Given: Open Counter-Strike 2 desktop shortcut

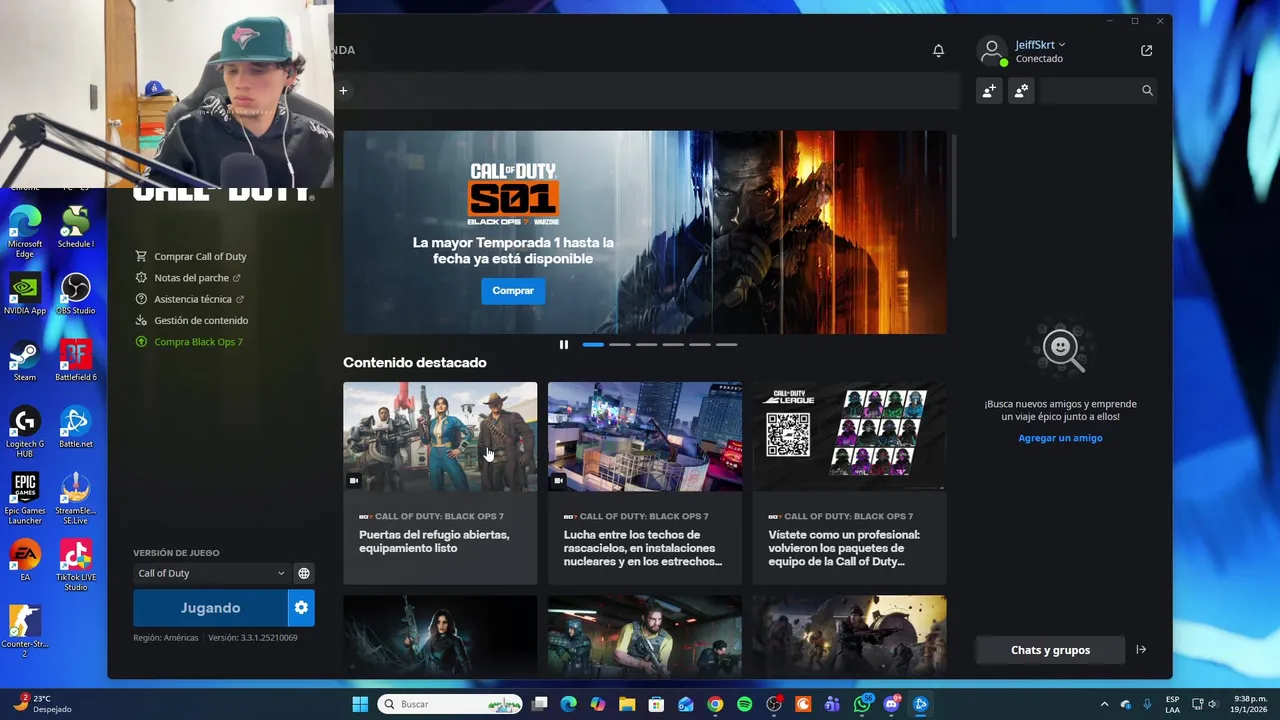Looking at the screenshot, I should point(25,632).
